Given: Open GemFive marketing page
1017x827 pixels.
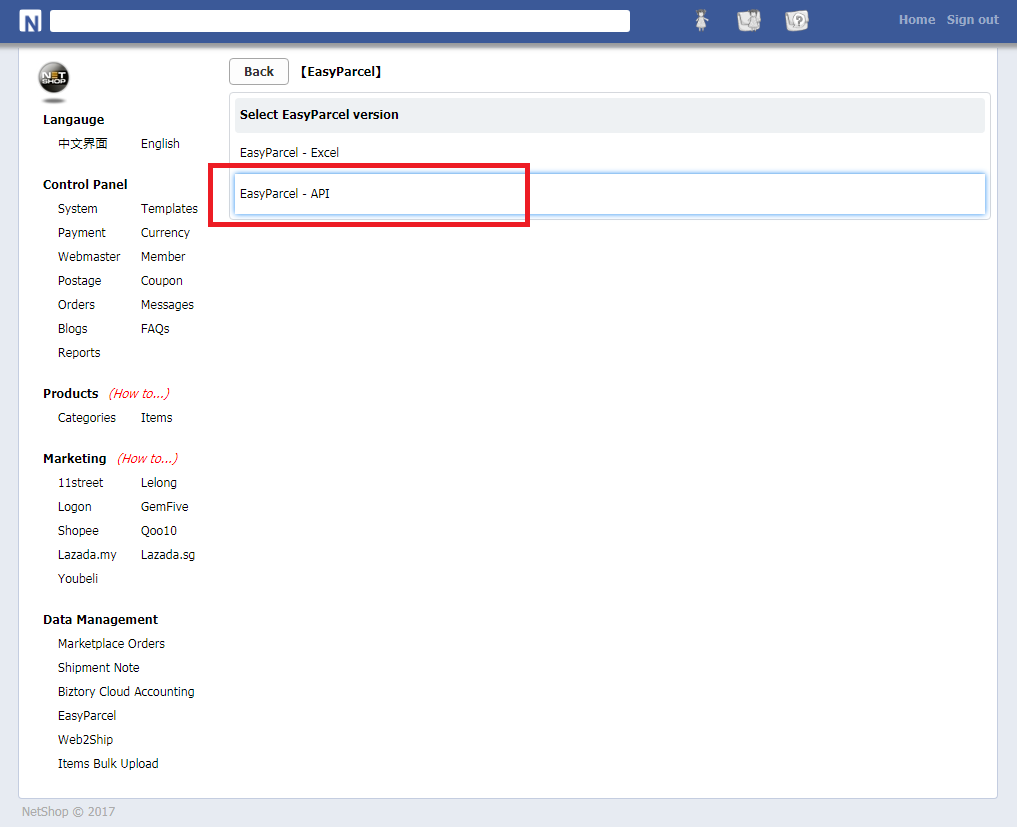Looking at the screenshot, I should click(x=165, y=506).
